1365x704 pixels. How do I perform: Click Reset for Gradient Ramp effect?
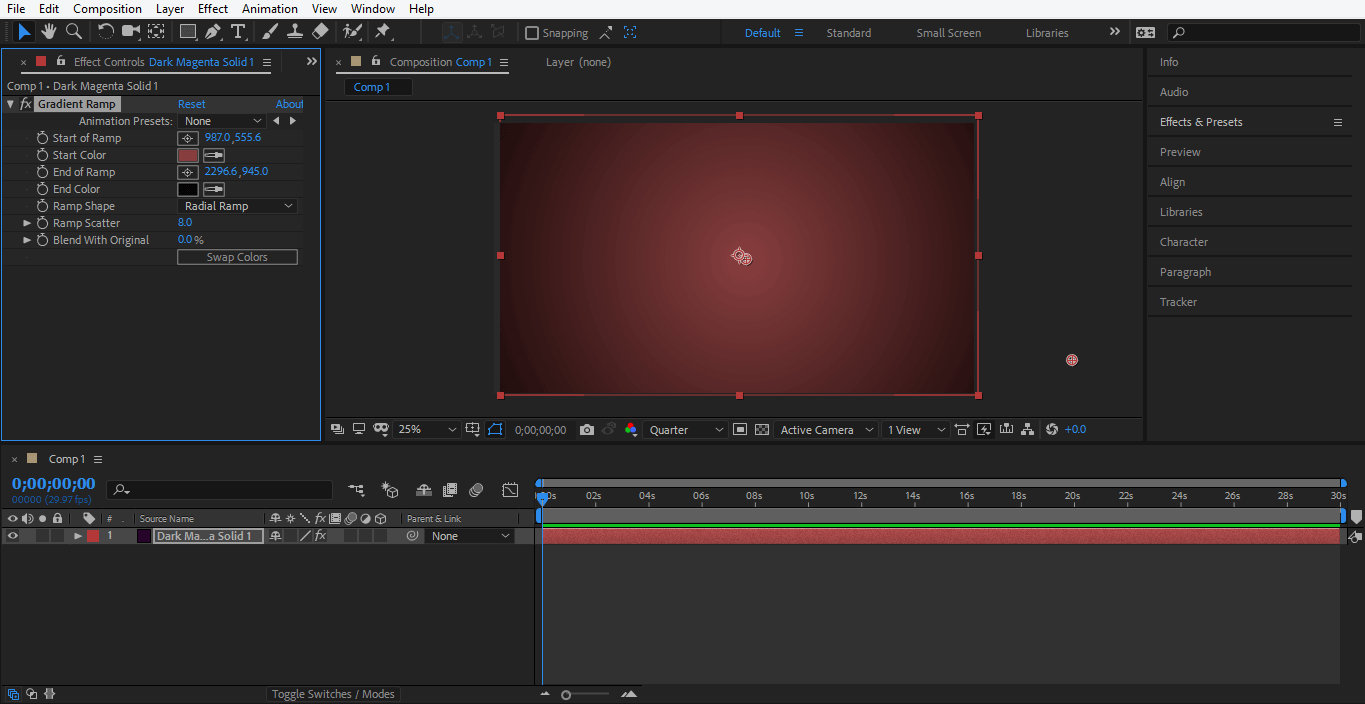pos(191,104)
